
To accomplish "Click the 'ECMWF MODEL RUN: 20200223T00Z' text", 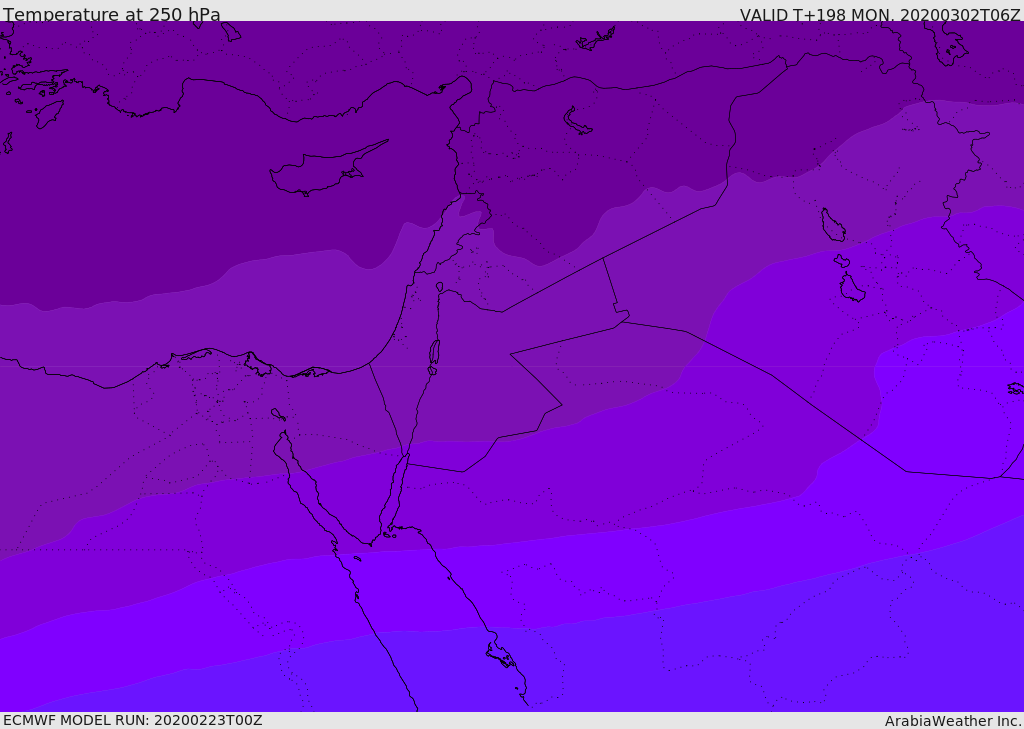I will (x=133, y=720).
